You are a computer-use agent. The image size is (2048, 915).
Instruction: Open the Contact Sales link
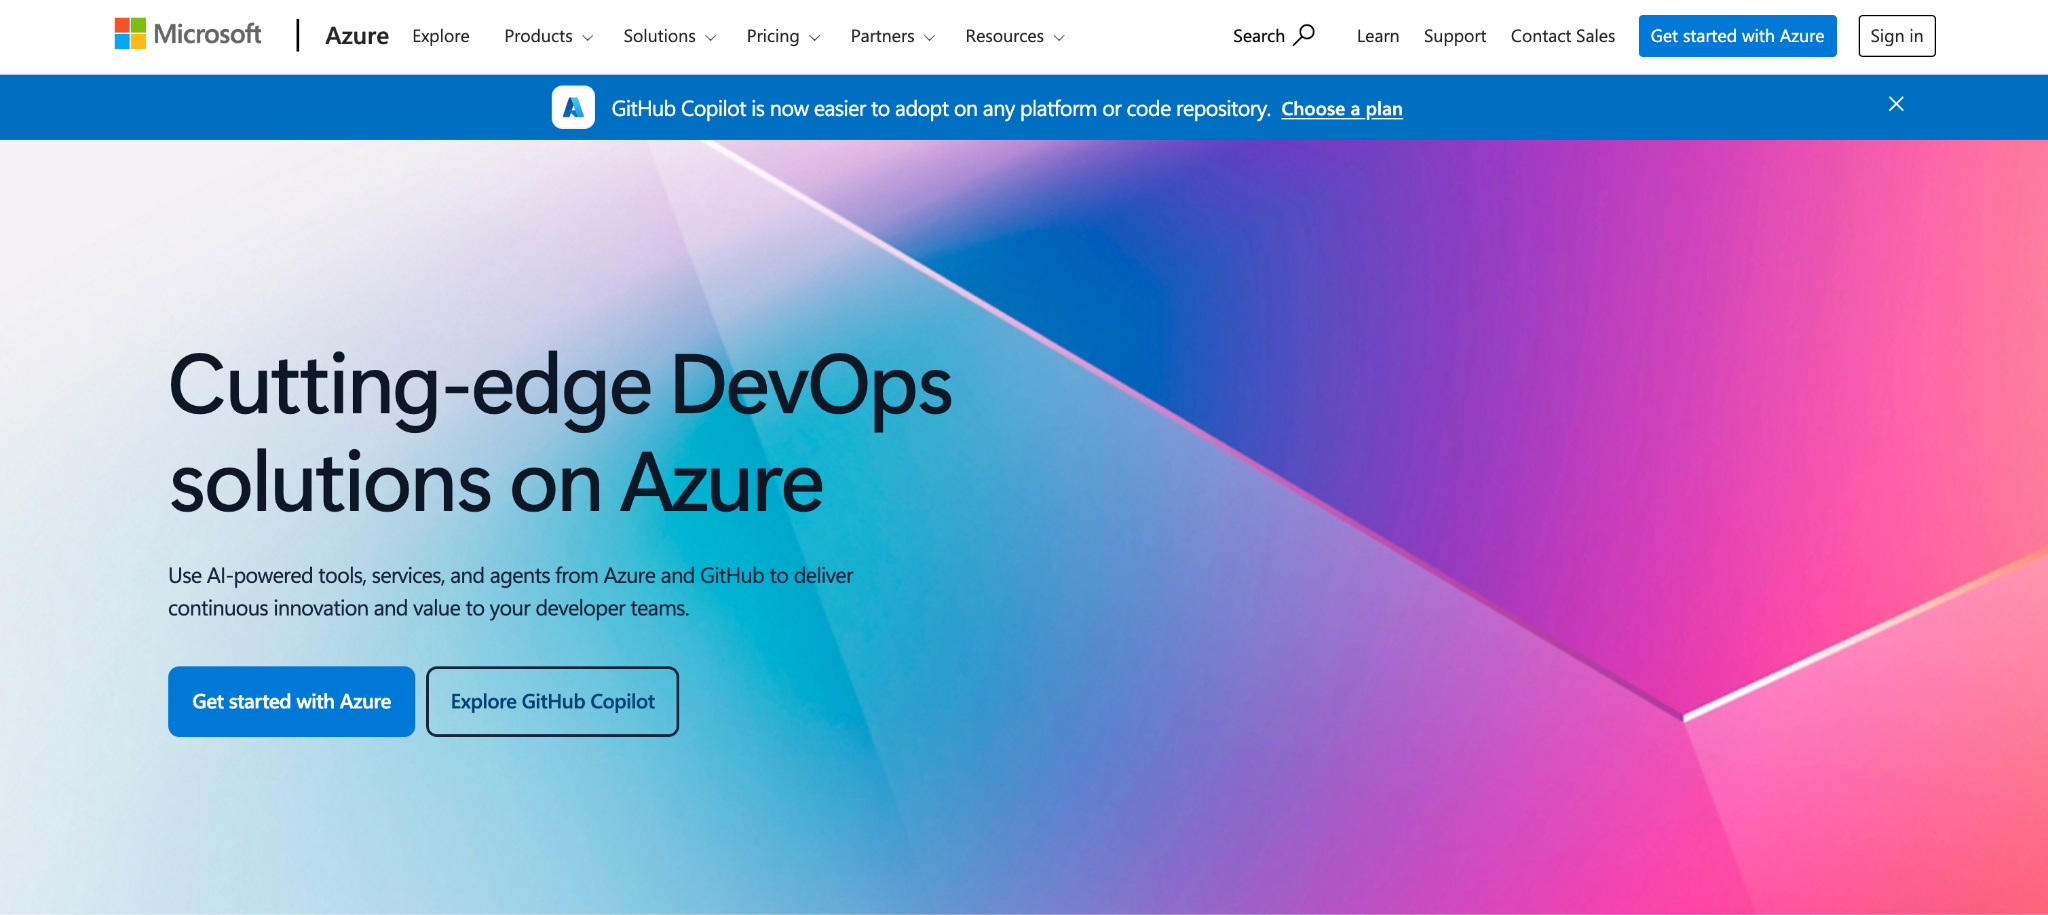[x=1563, y=36]
